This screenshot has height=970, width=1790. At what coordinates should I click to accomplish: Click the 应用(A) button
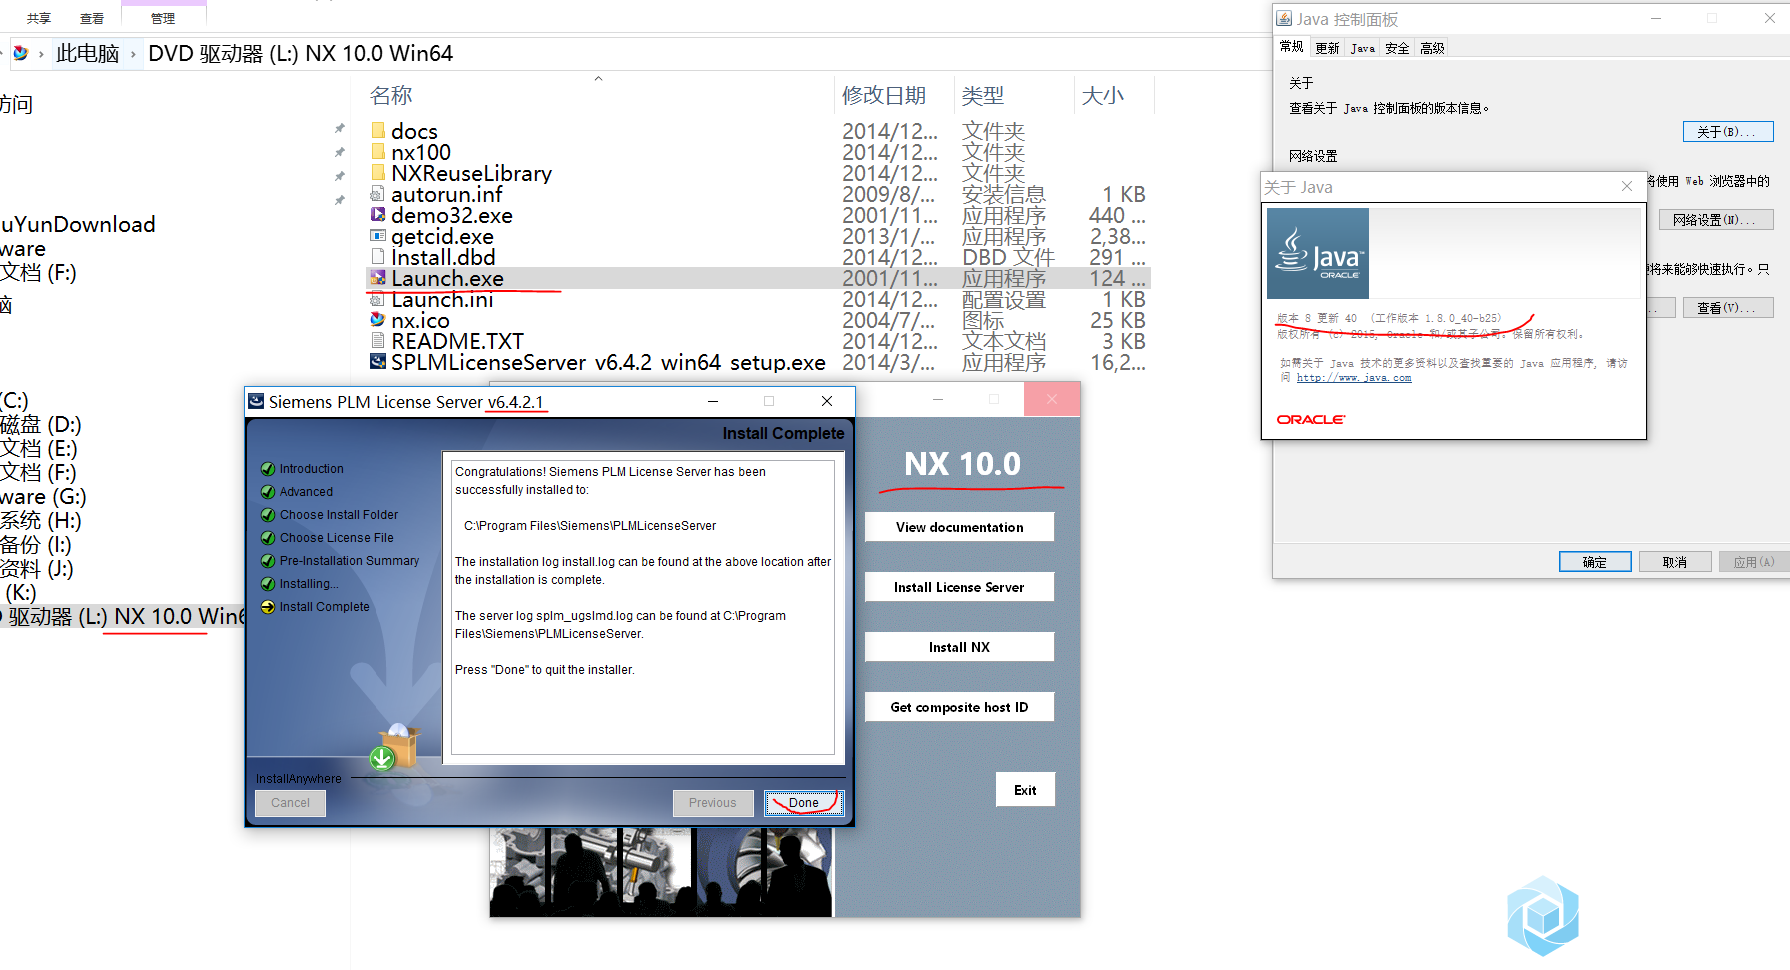click(x=1754, y=562)
